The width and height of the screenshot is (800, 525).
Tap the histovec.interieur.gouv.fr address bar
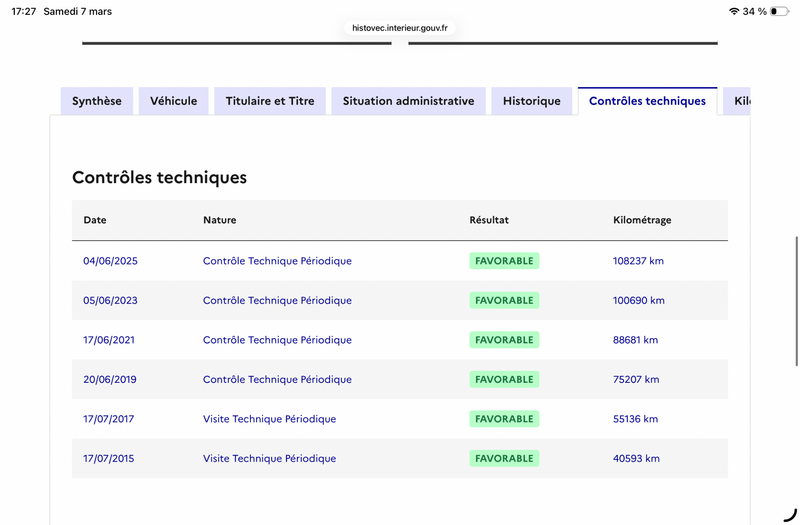pyautogui.click(x=400, y=28)
